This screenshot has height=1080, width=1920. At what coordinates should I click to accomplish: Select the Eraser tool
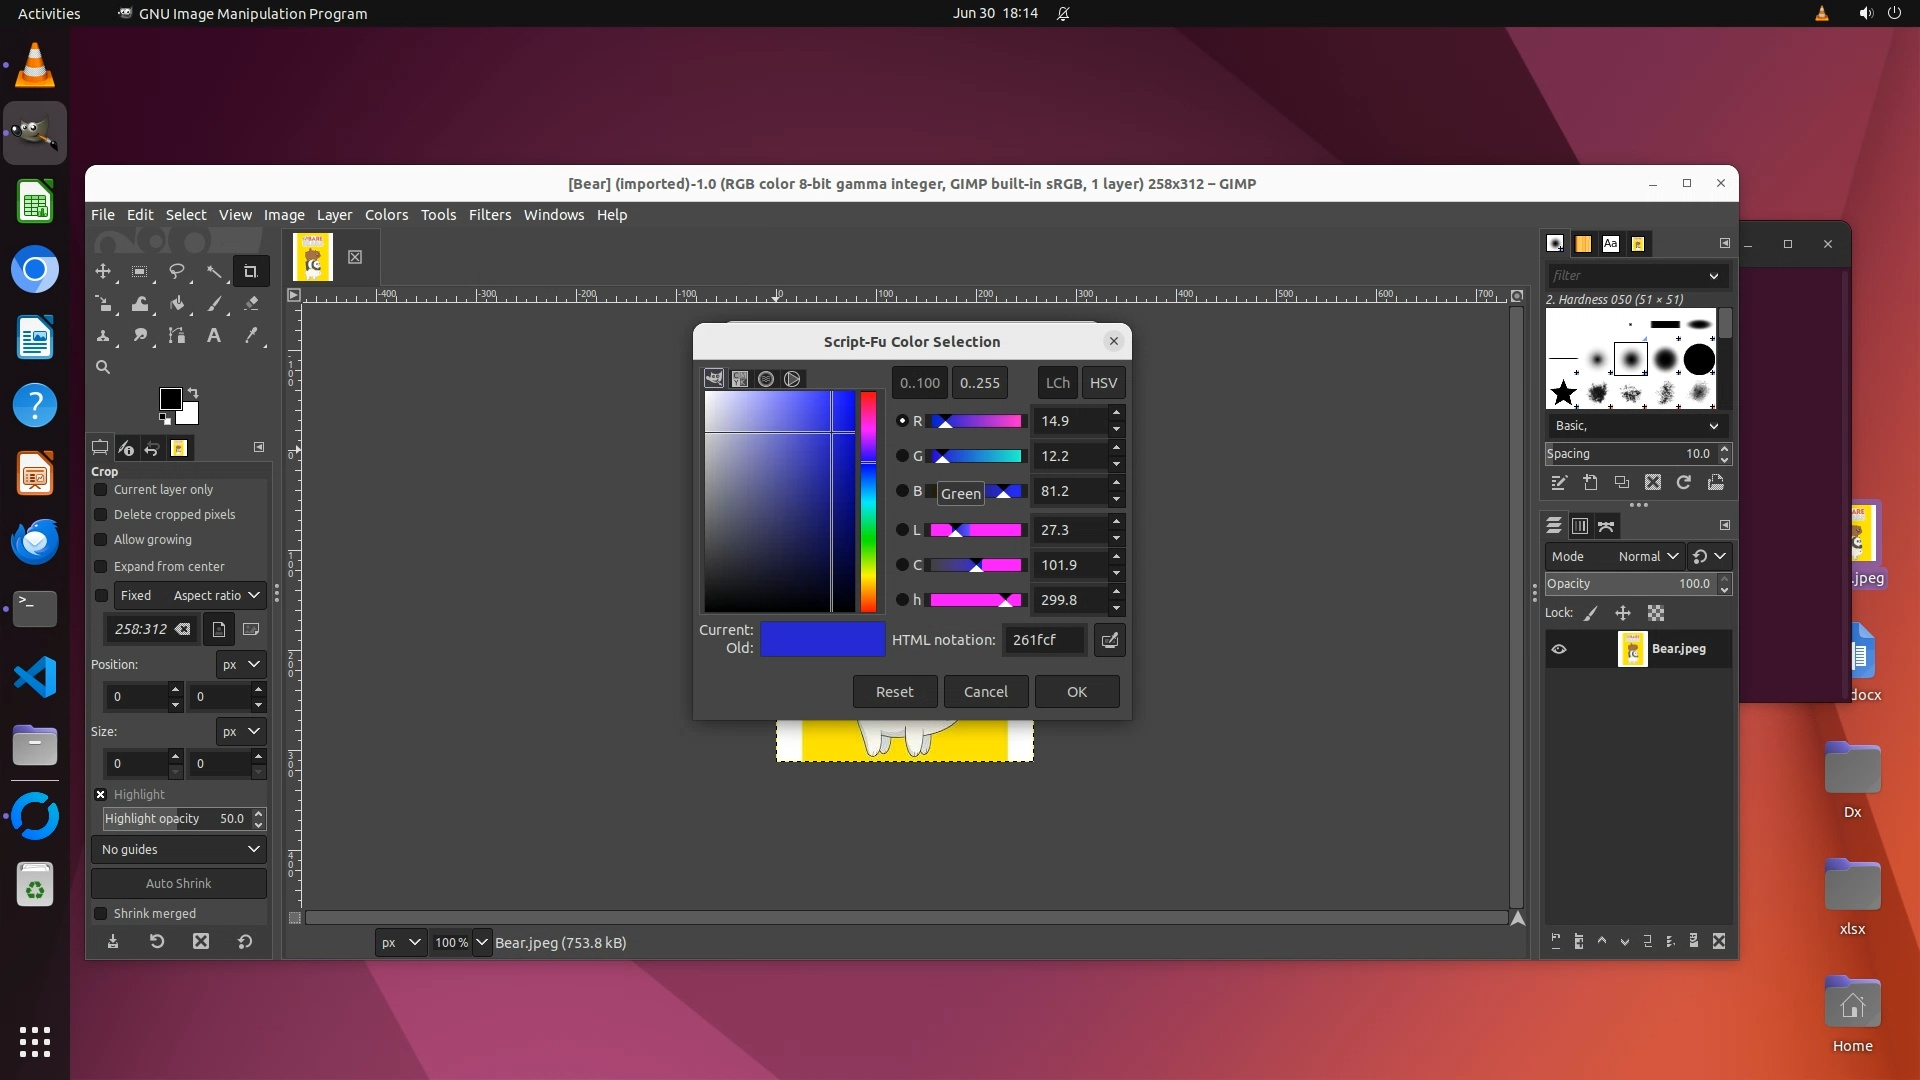tap(251, 303)
